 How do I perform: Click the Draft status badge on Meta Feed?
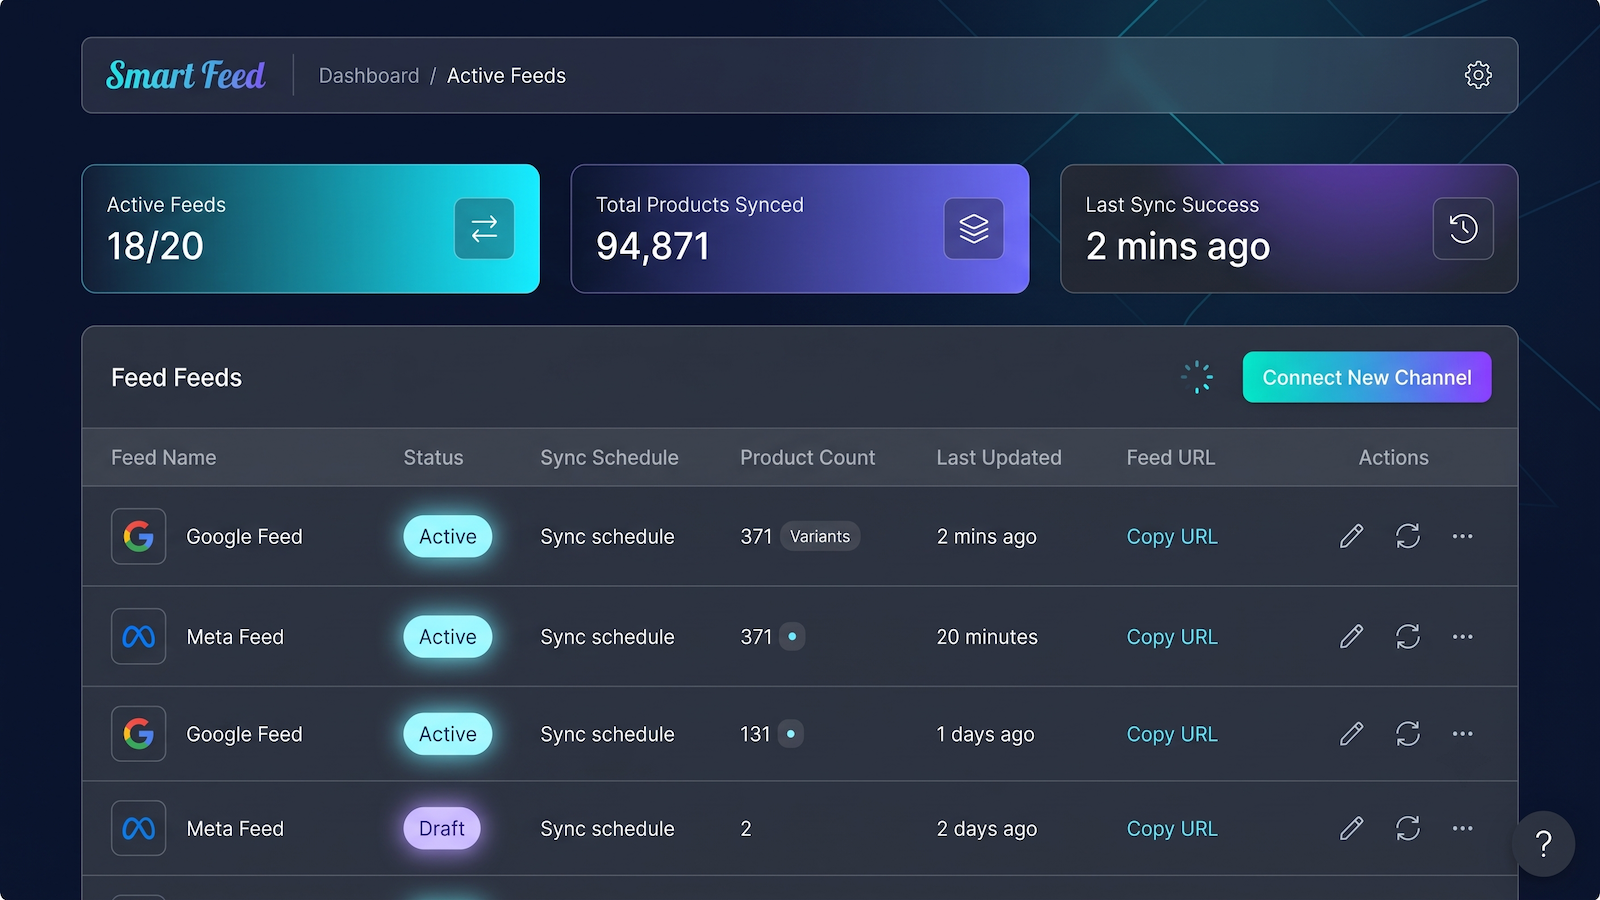click(x=442, y=829)
